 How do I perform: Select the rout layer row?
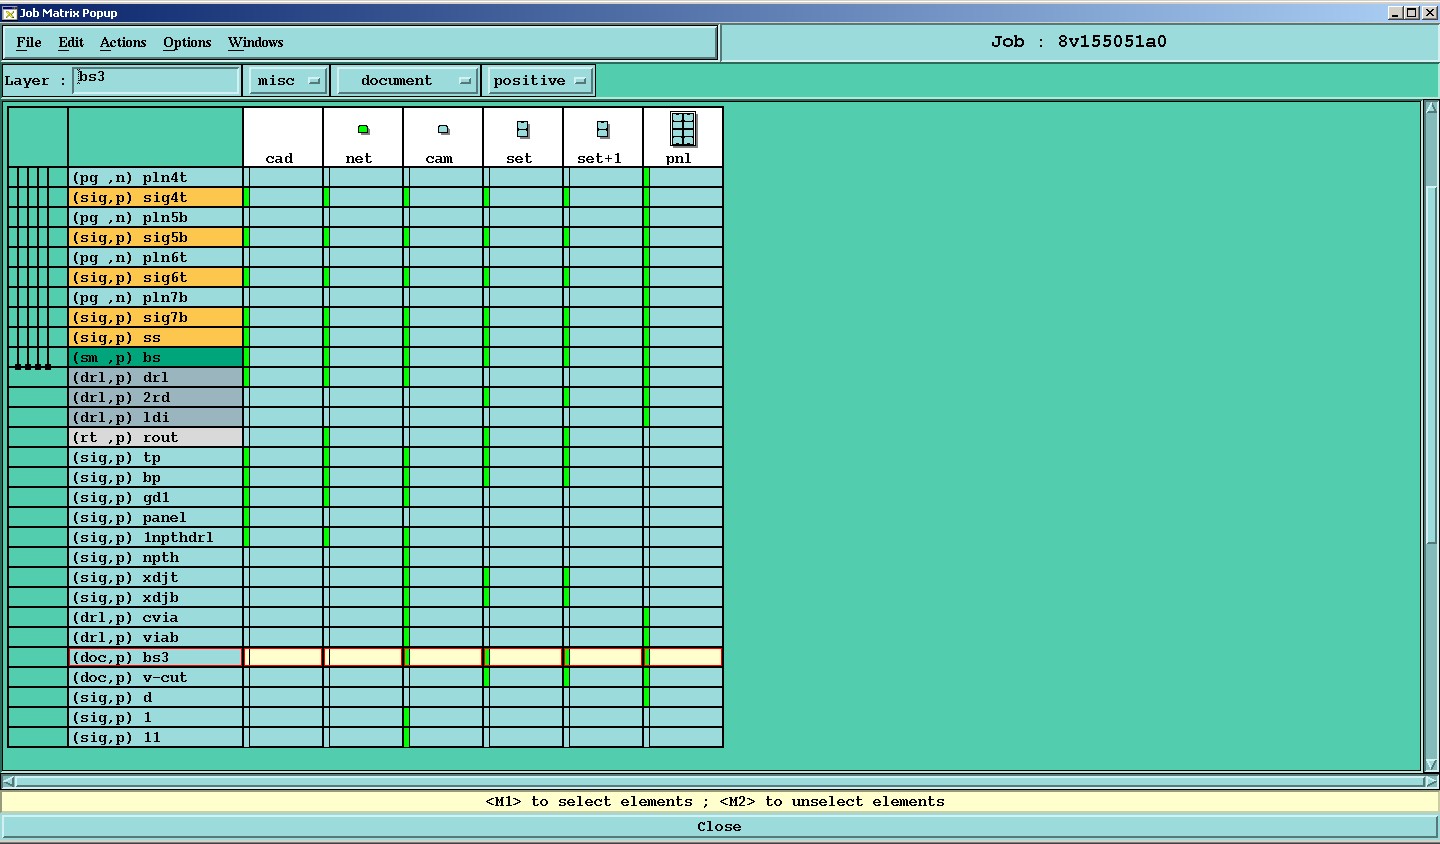pyautogui.click(x=155, y=437)
